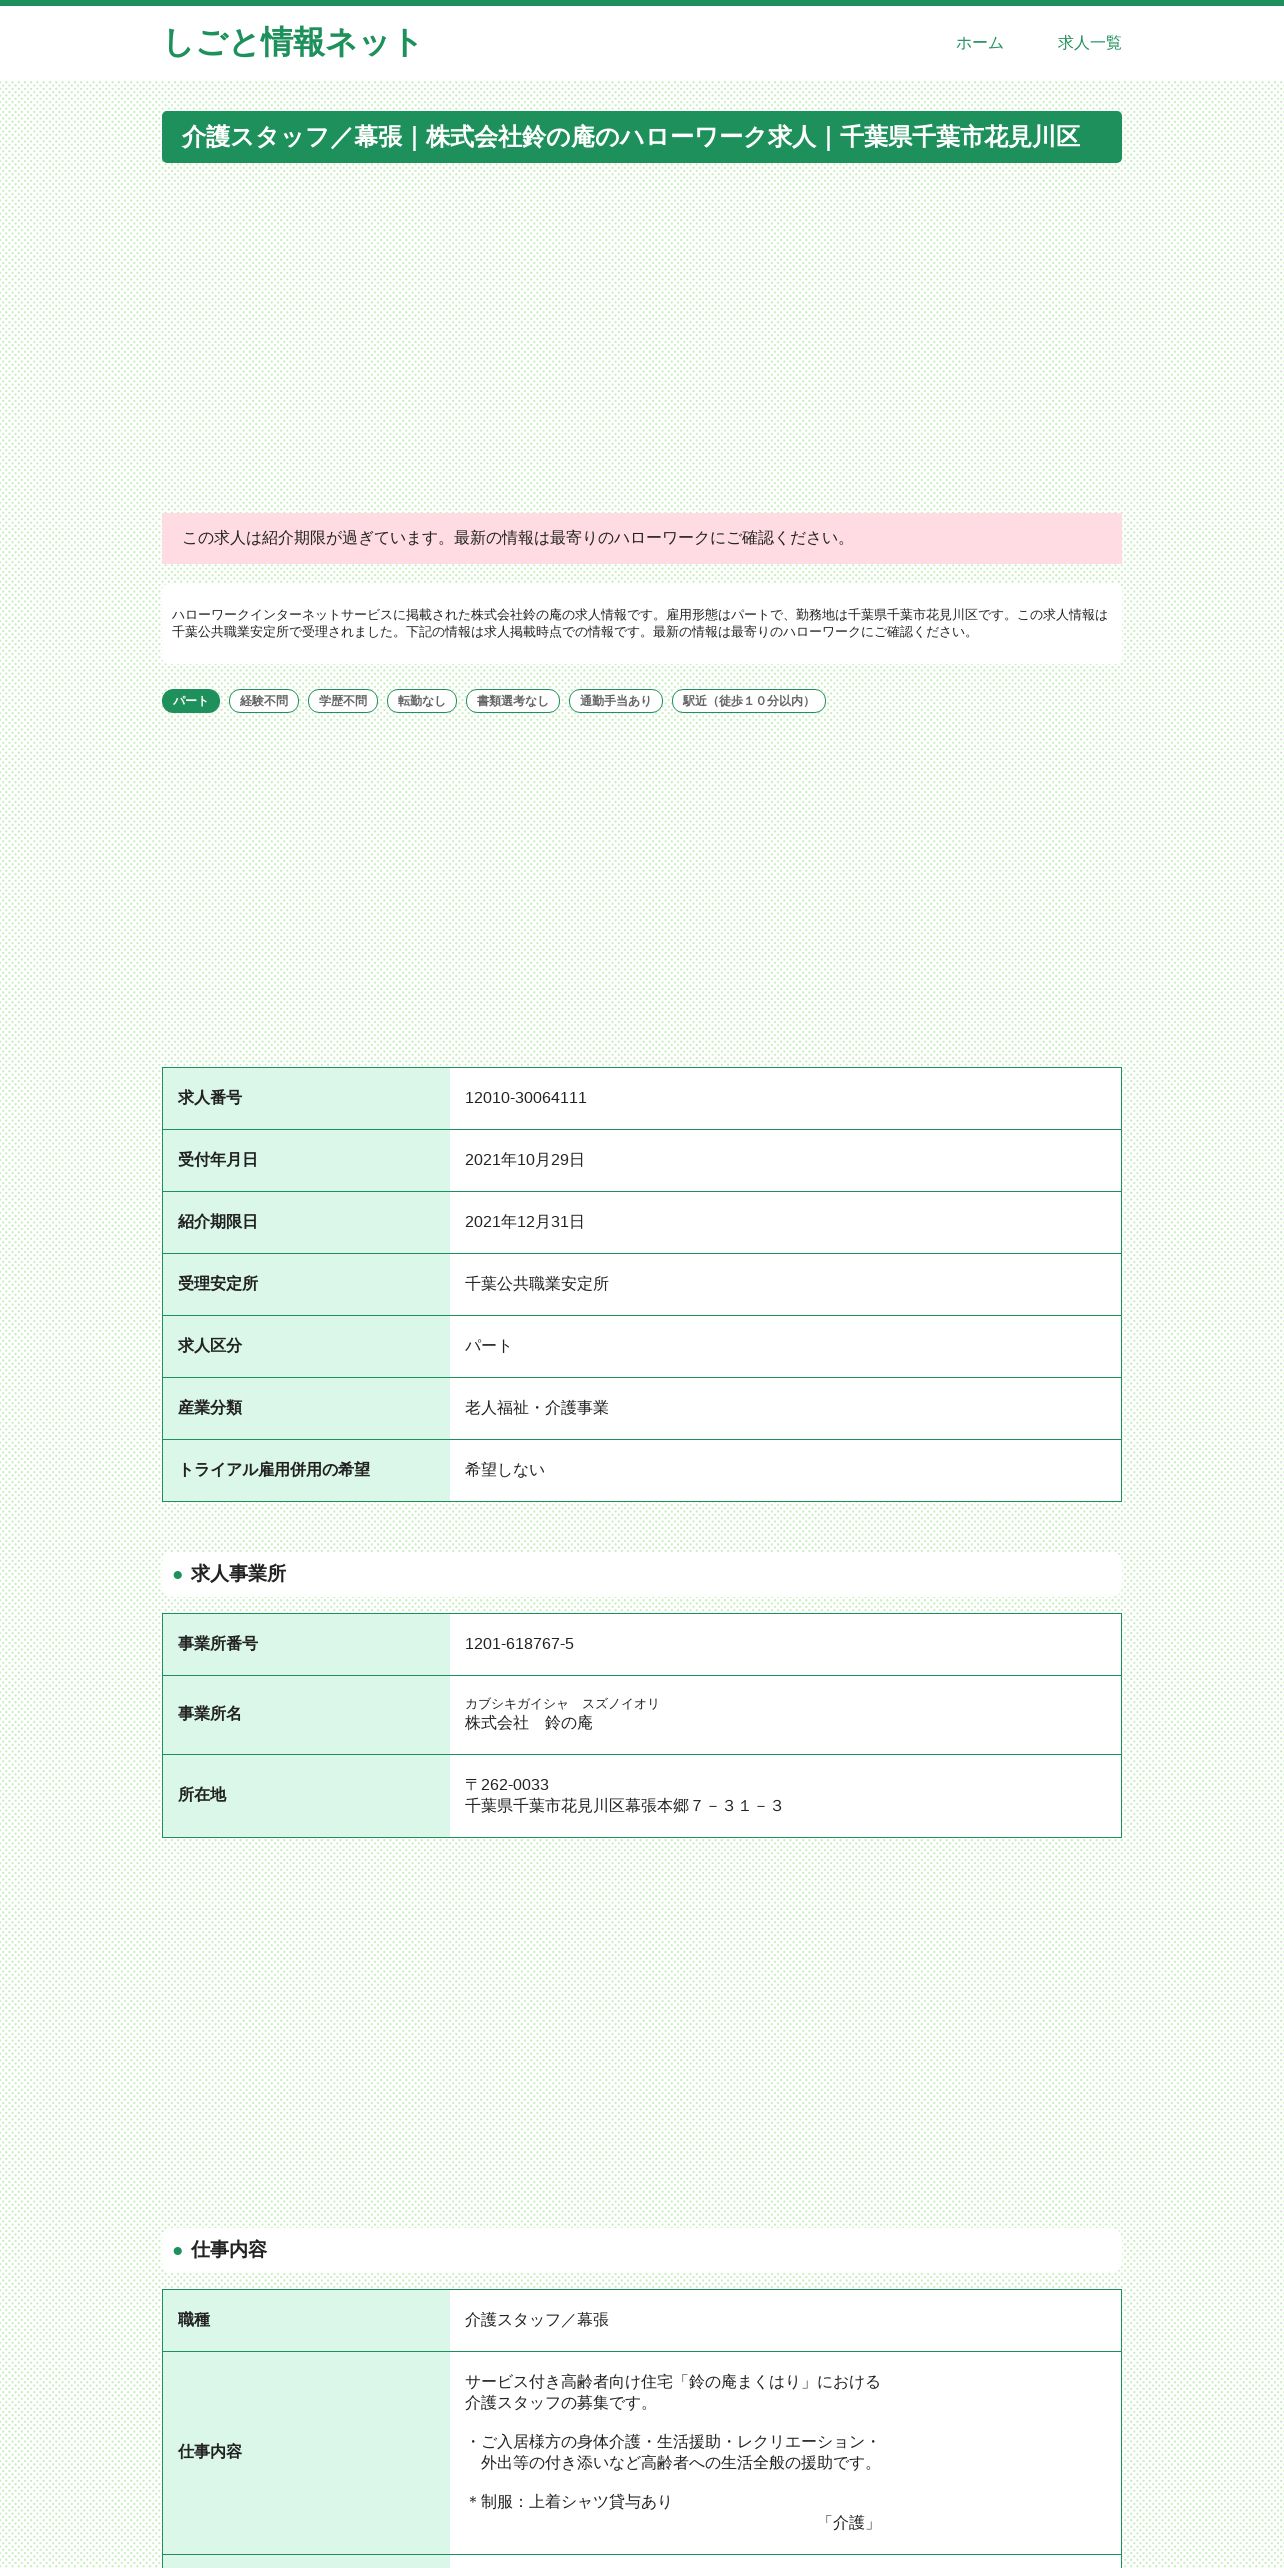Click the ＊制服：上着シャツ貸与あり line
This screenshot has width=1284, height=2568.
click(569, 2502)
